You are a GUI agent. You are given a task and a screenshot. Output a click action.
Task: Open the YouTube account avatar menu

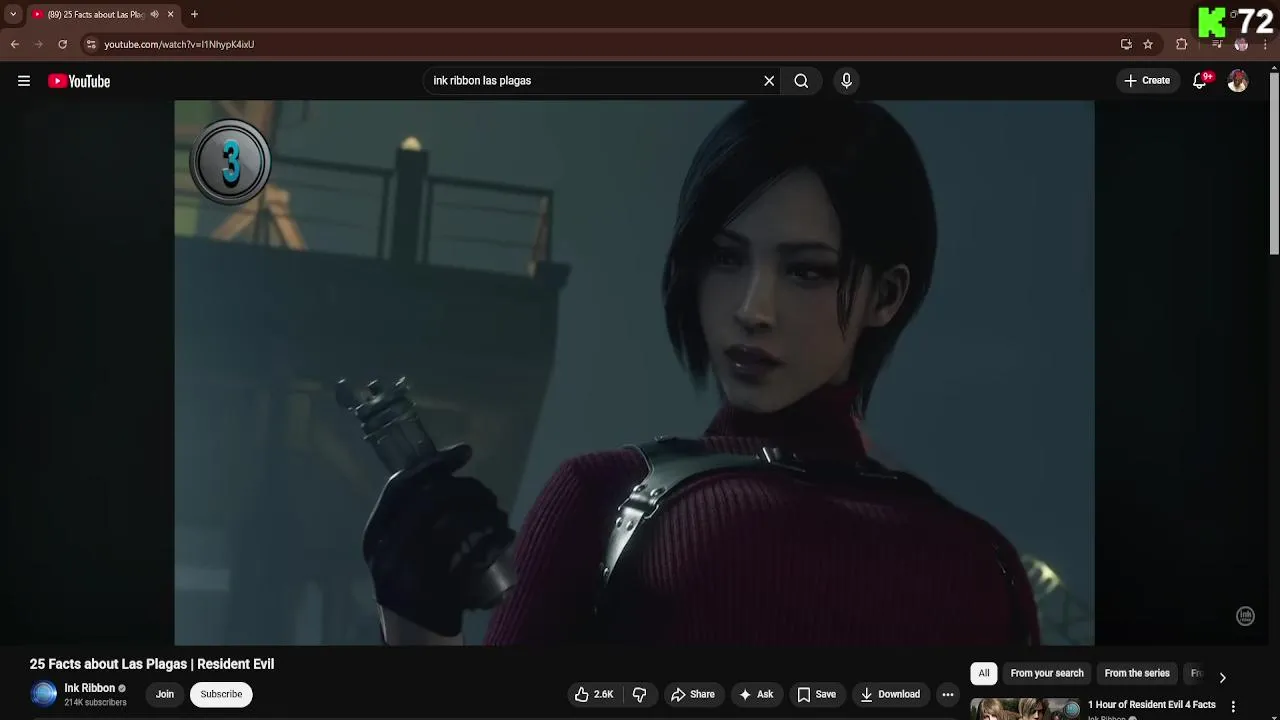click(x=1238, y=81)
